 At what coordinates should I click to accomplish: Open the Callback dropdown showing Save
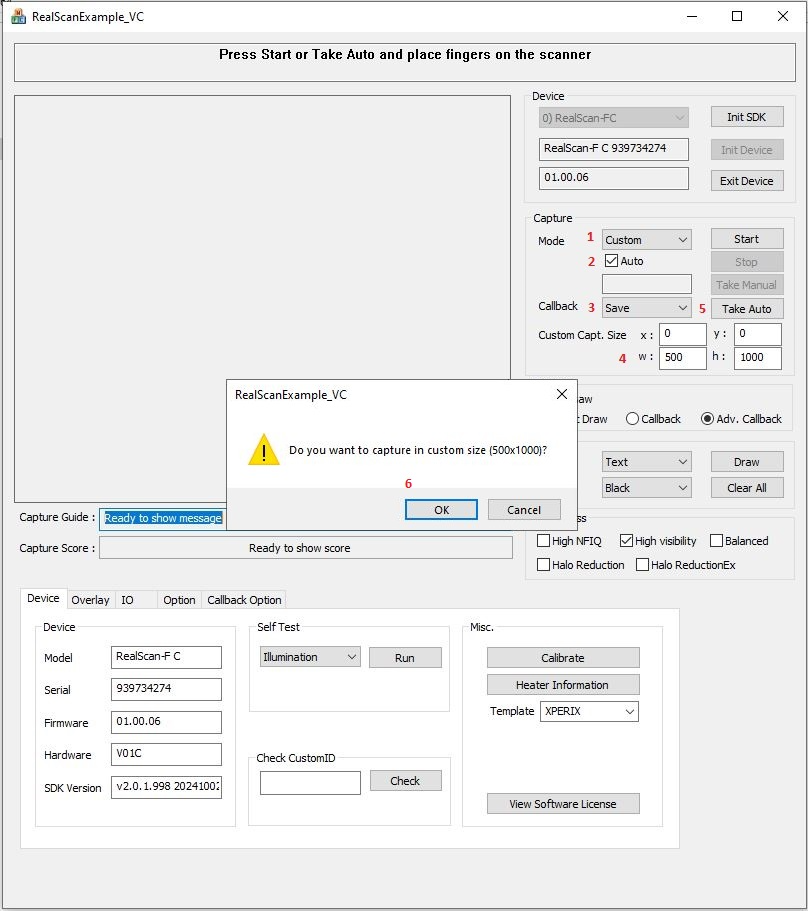647,307
